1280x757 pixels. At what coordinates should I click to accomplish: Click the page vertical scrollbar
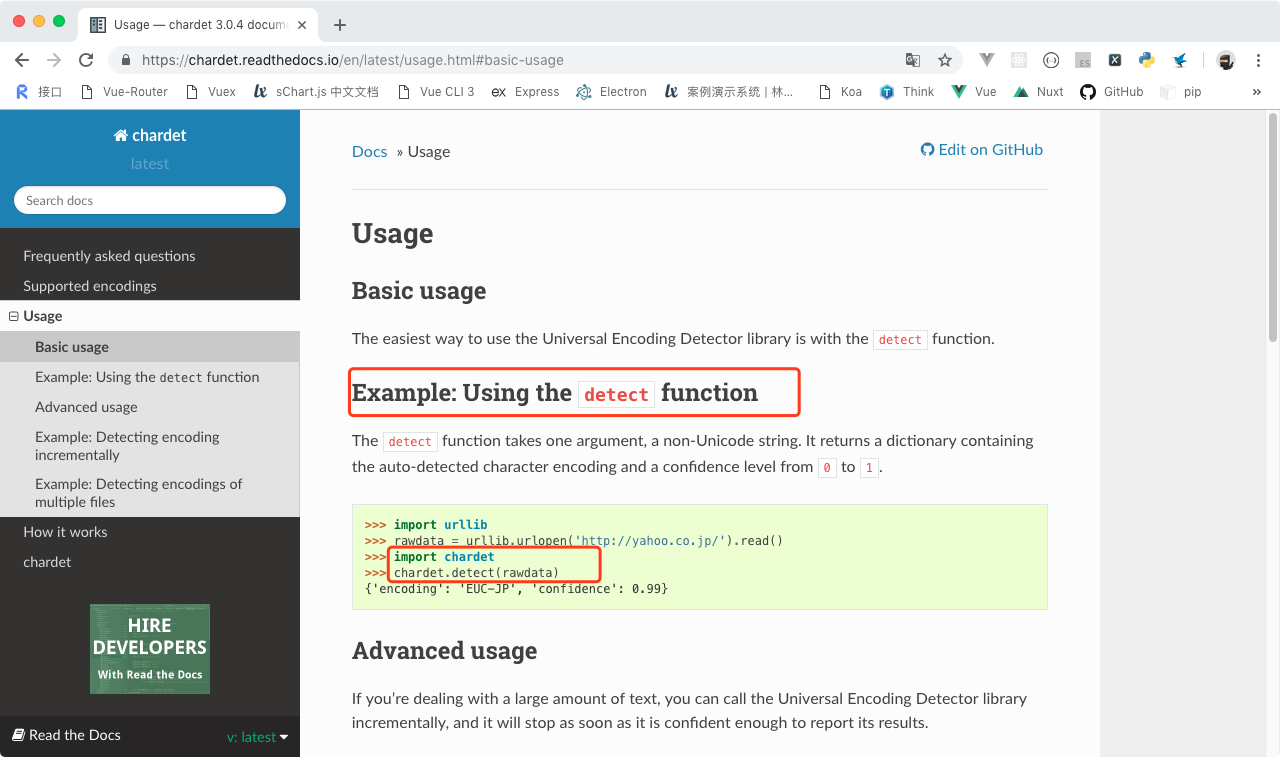pos(1272,226)
